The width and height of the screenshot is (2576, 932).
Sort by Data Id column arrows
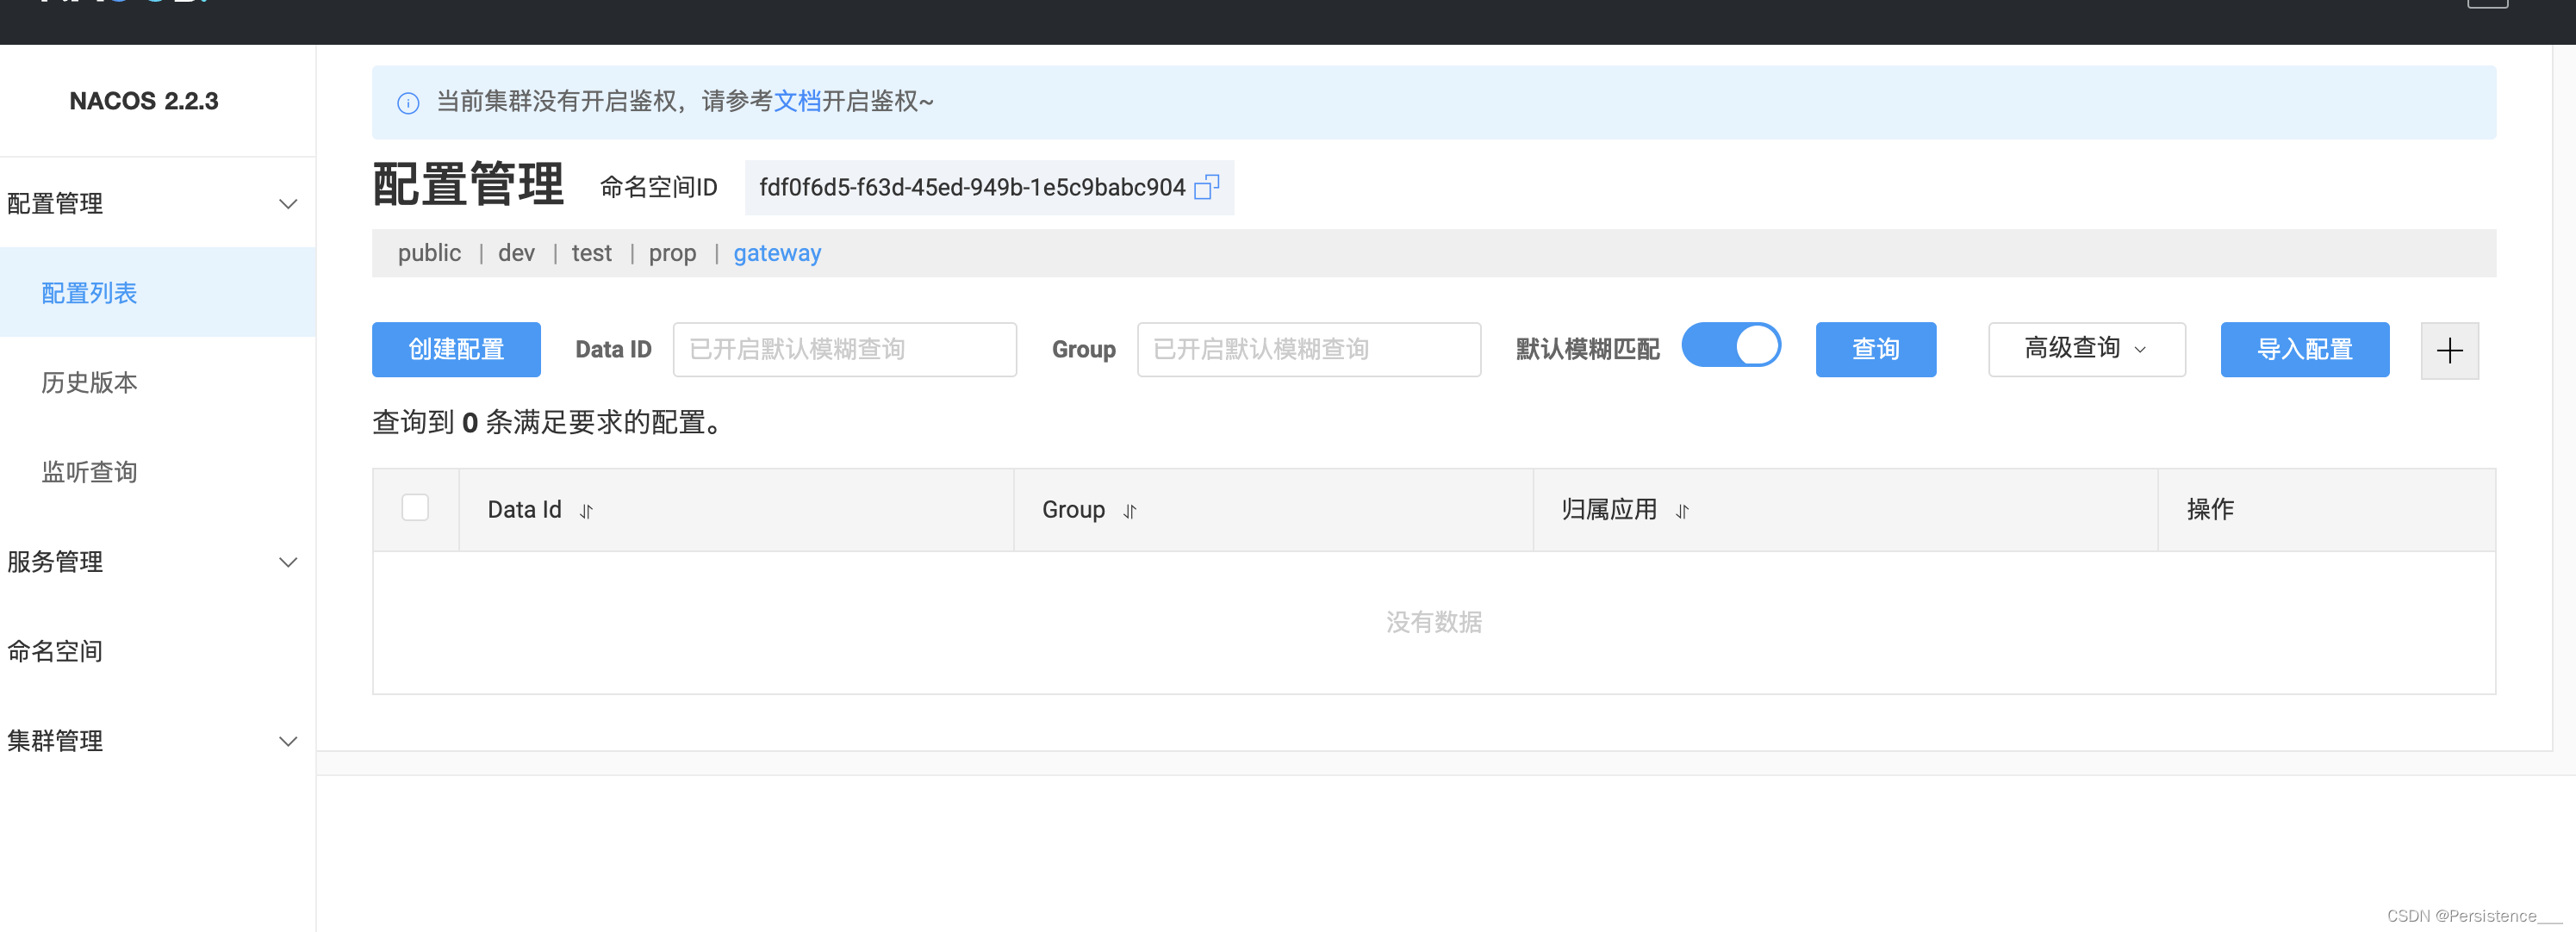pos(586,511)
